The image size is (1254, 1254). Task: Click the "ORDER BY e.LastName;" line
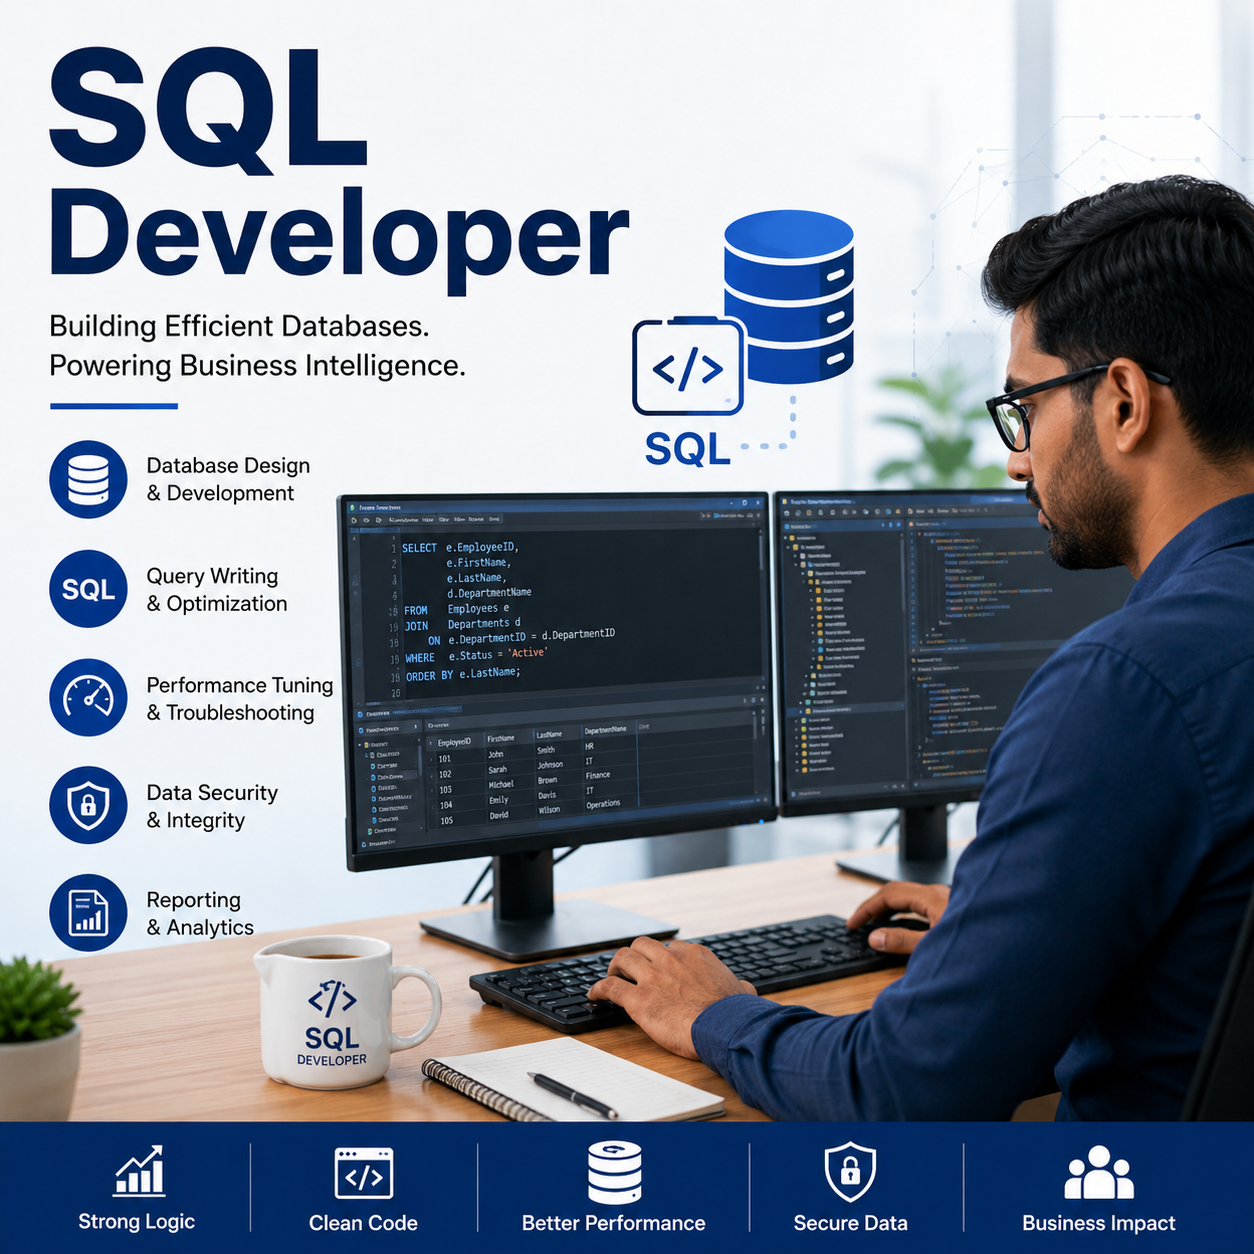click(463, 674)
